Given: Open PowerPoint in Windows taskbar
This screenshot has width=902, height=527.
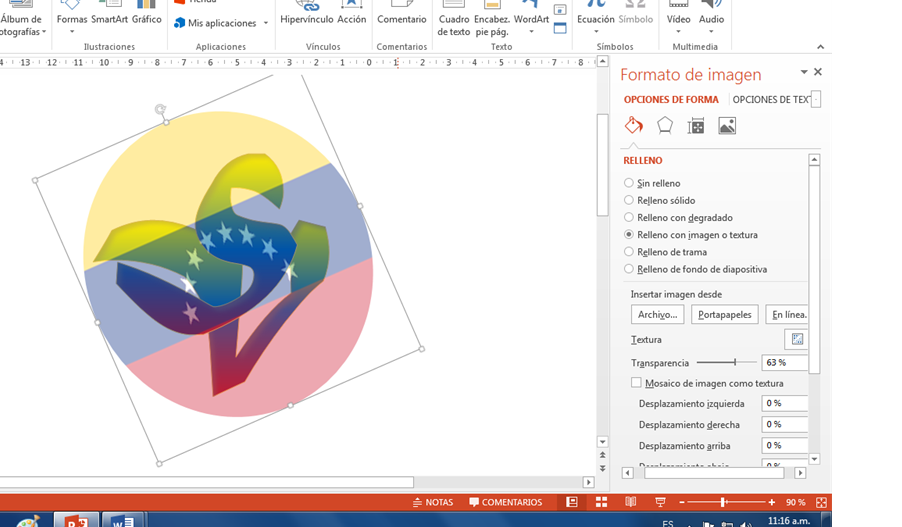Looking at the screenshot, I should point(77,521).
